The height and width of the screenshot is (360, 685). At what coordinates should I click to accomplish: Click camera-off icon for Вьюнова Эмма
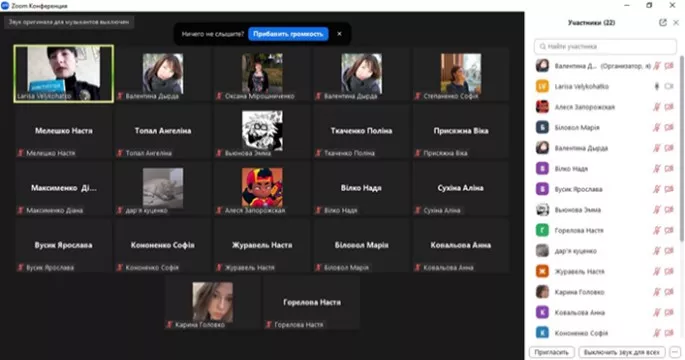click(669, 210)
